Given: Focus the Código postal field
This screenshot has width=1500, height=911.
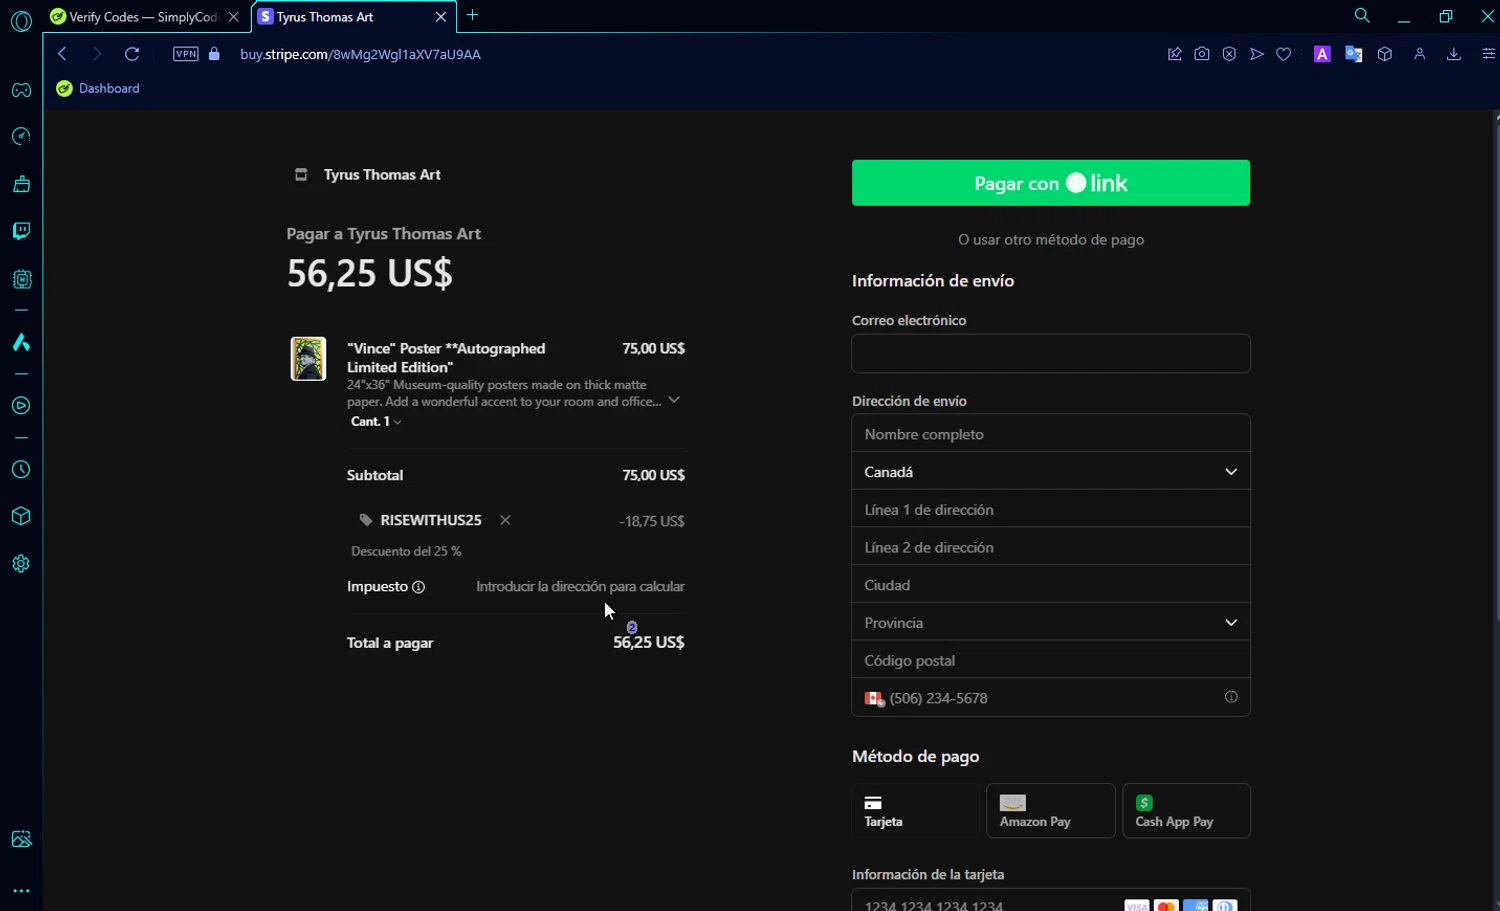Looking at the screenshot, I should (x=1051, y=661).
